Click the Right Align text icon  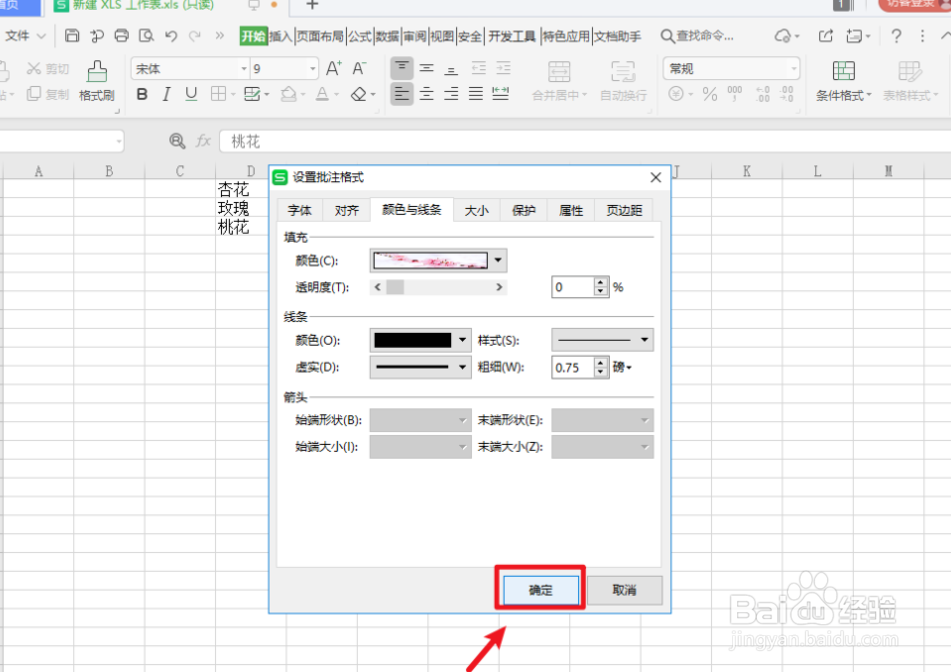coord(451,94)
